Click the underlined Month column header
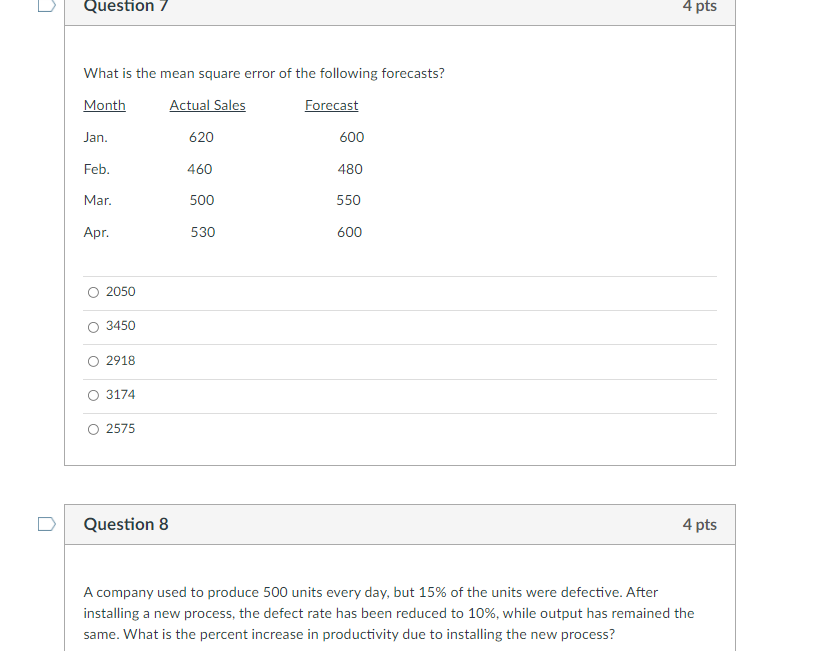The image size is (821, 651). (105, 105)
